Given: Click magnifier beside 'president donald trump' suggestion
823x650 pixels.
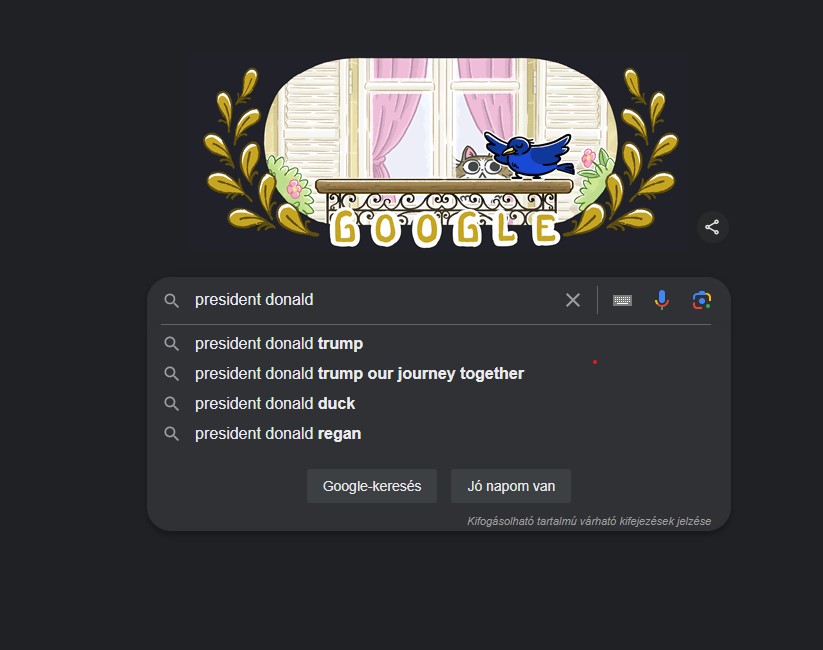Looking at the screenshot, I should point(172,344).
